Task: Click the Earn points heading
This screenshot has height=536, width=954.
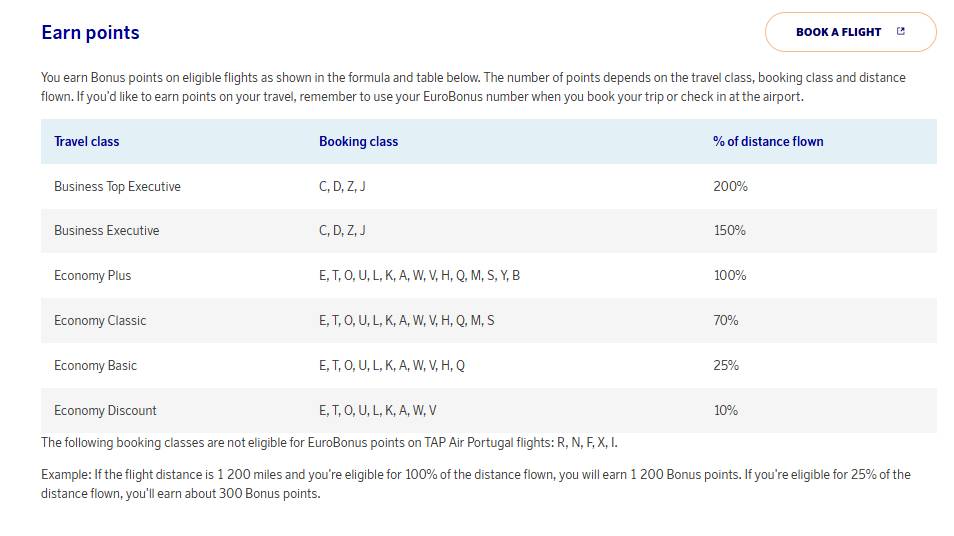Action: 90,32
